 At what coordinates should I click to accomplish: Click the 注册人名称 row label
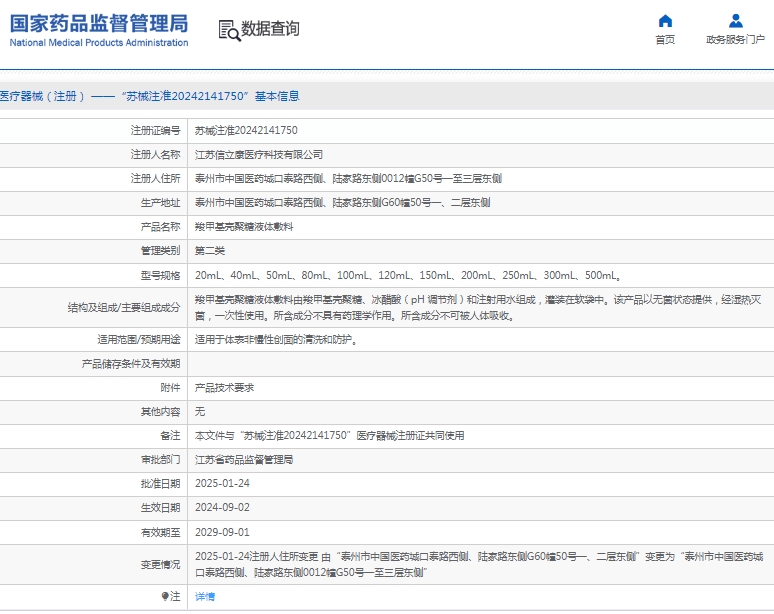[x=155, y=154]
